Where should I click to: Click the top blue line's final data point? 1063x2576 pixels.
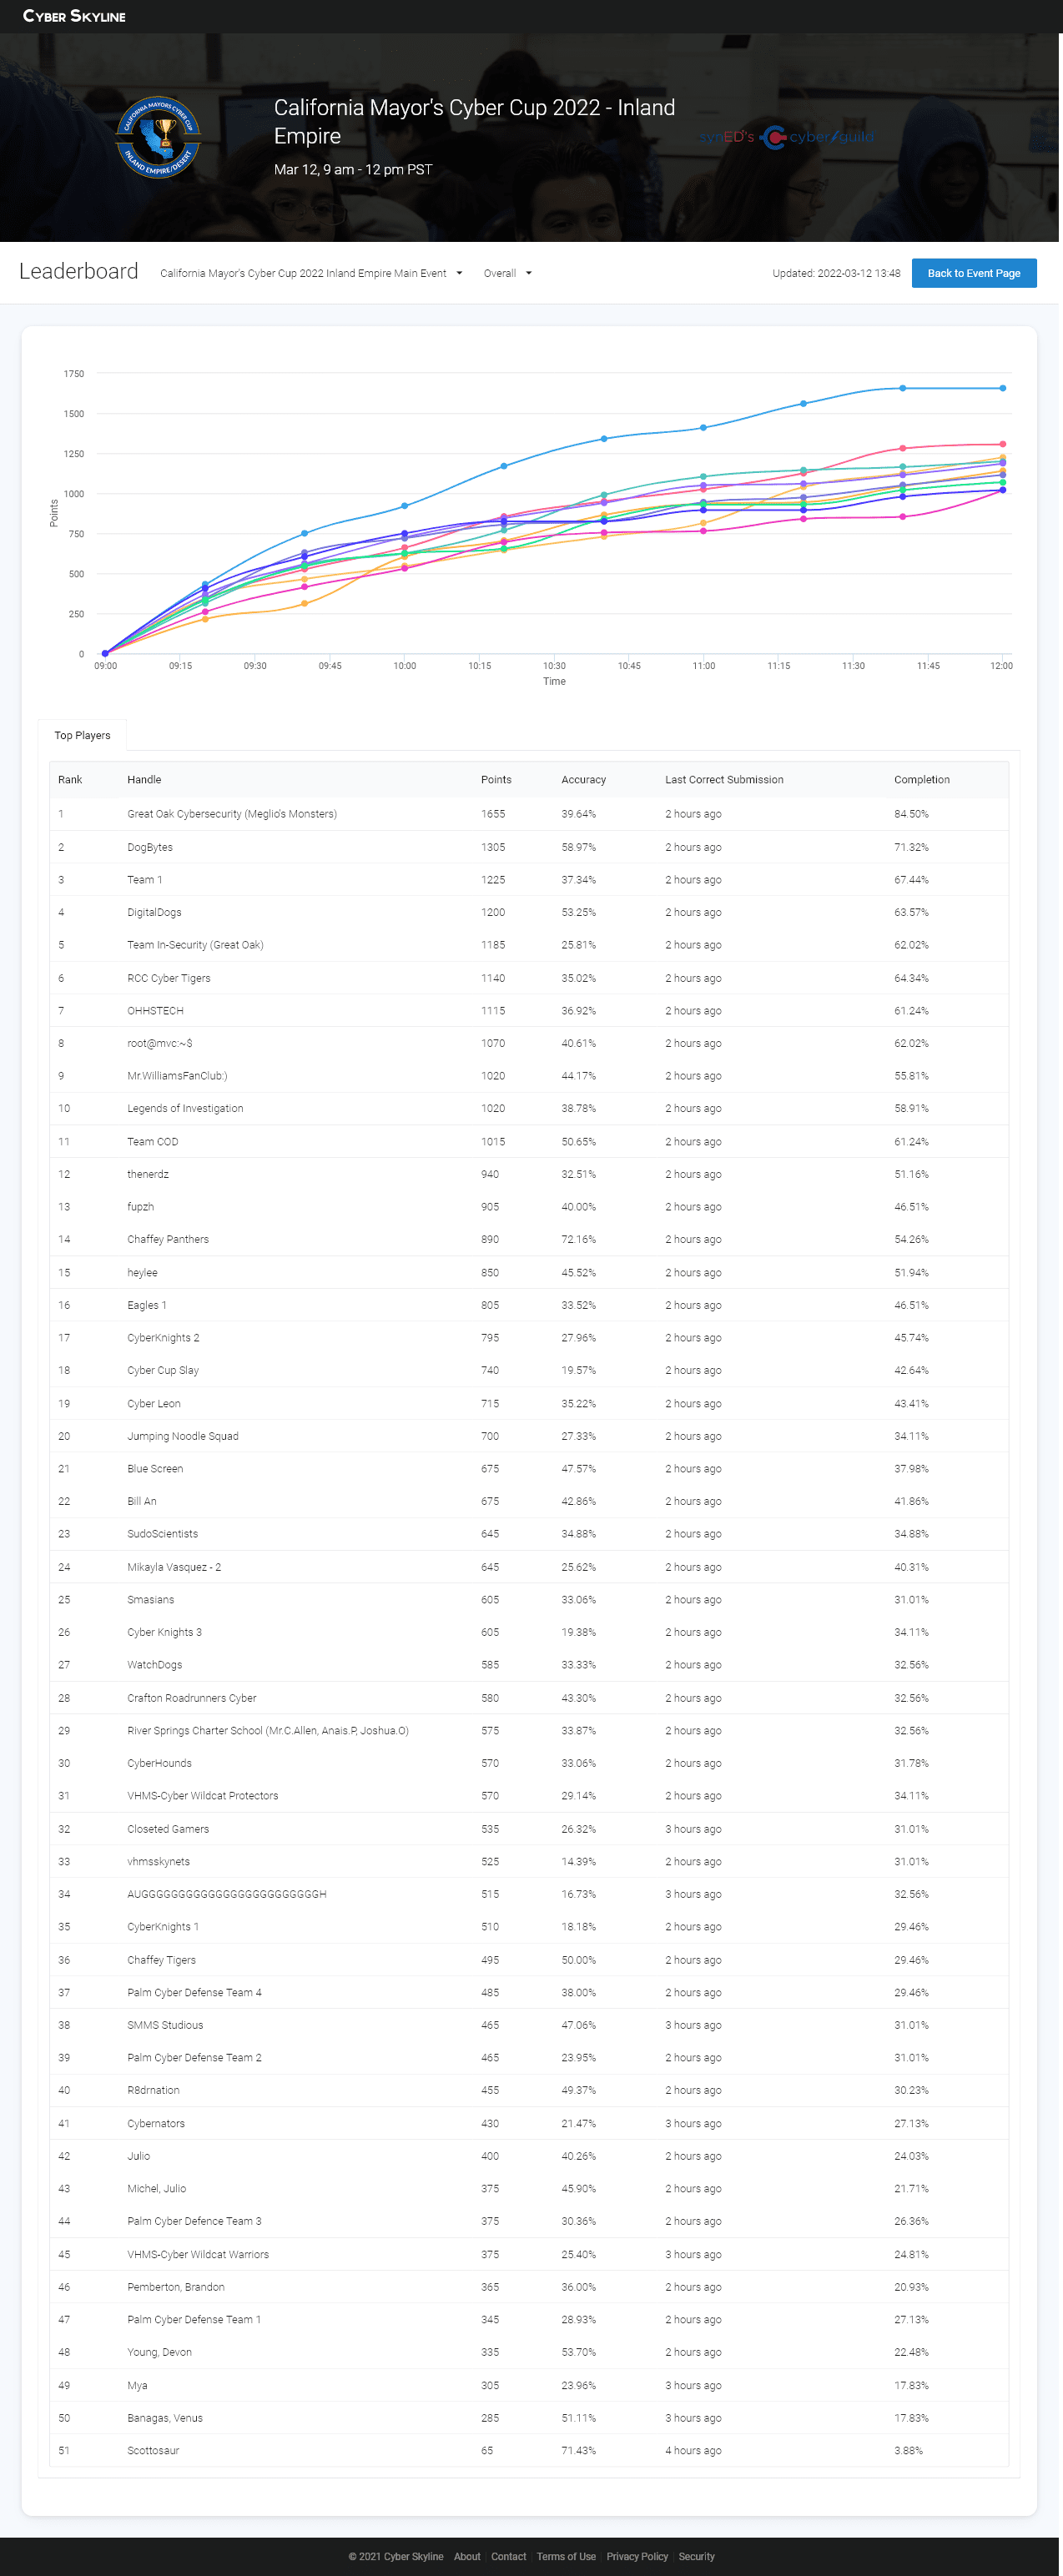click(x=1002, y=388)
